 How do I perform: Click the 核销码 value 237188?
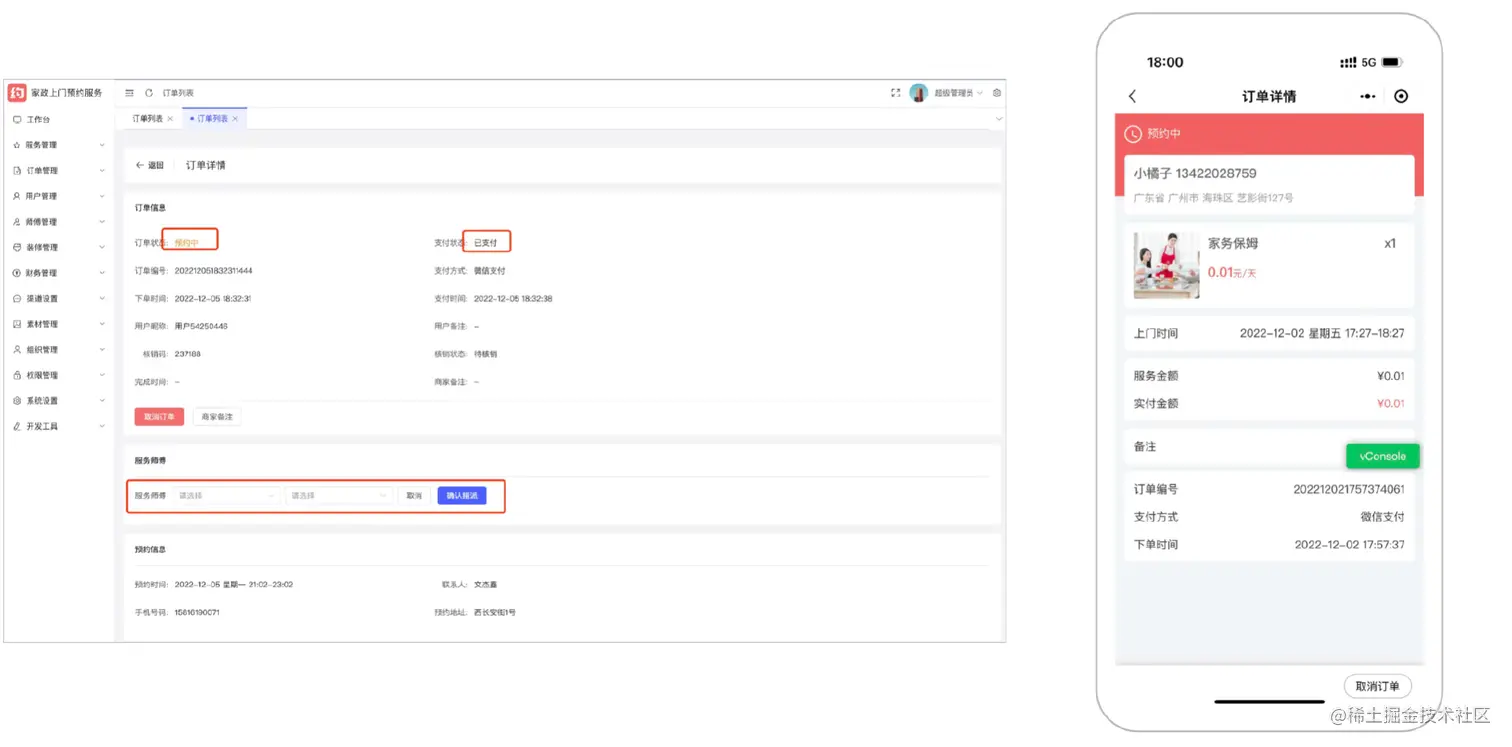(187, 354)
